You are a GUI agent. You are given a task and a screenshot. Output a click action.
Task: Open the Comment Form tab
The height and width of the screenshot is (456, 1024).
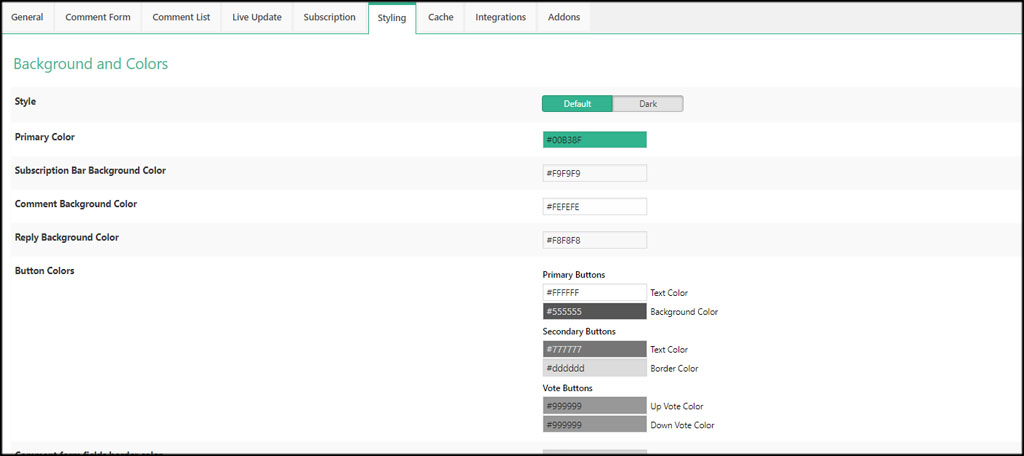(x=96, y=17)
